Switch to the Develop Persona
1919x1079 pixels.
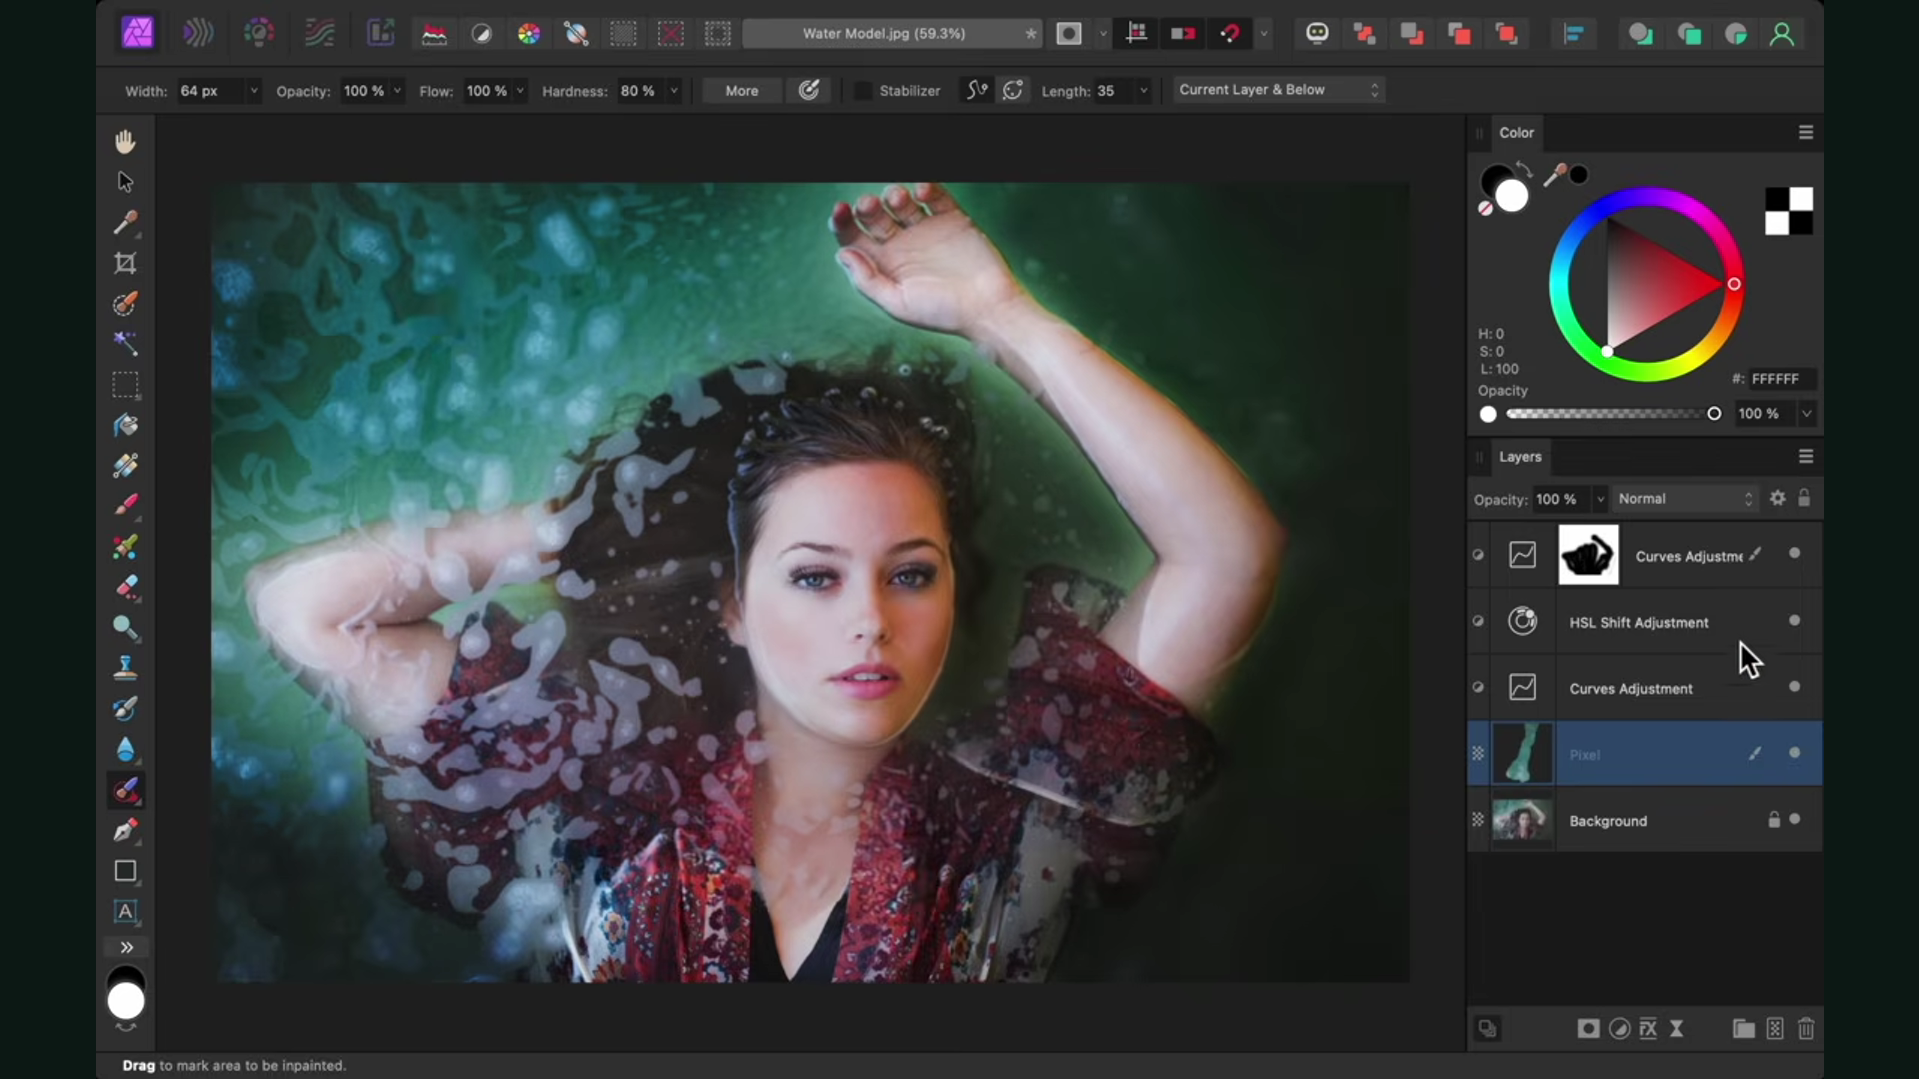259,33
